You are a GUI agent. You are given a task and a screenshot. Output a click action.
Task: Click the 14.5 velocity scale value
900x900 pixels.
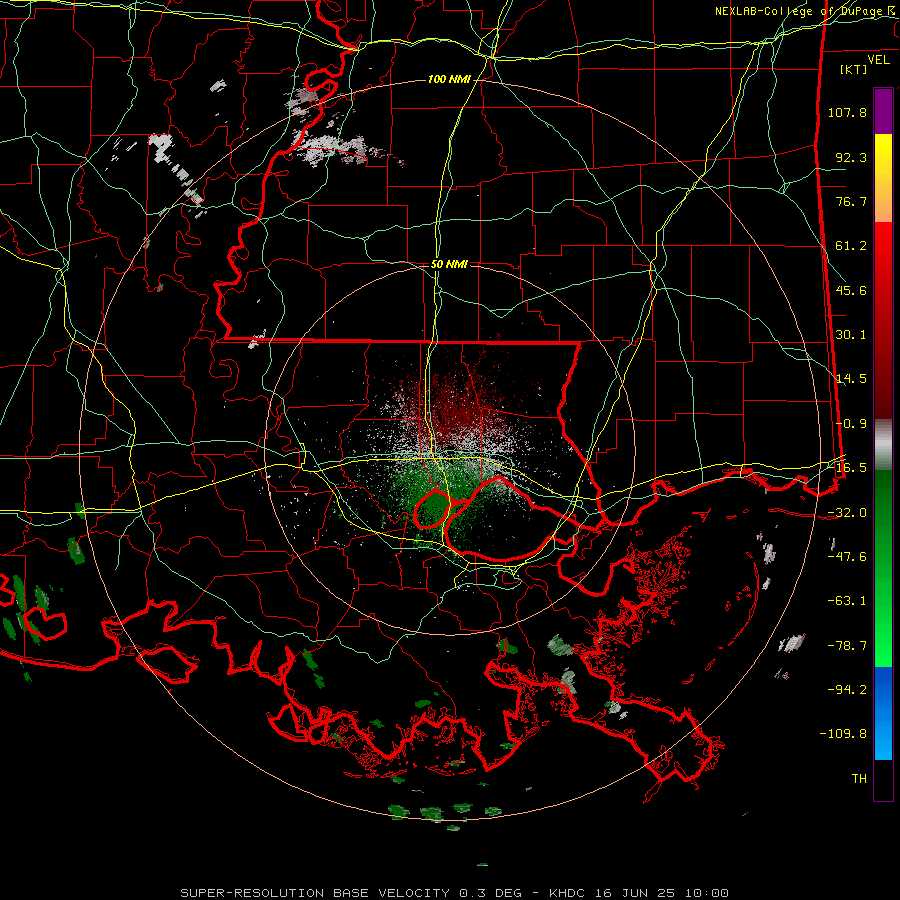[x=851, y=379]
